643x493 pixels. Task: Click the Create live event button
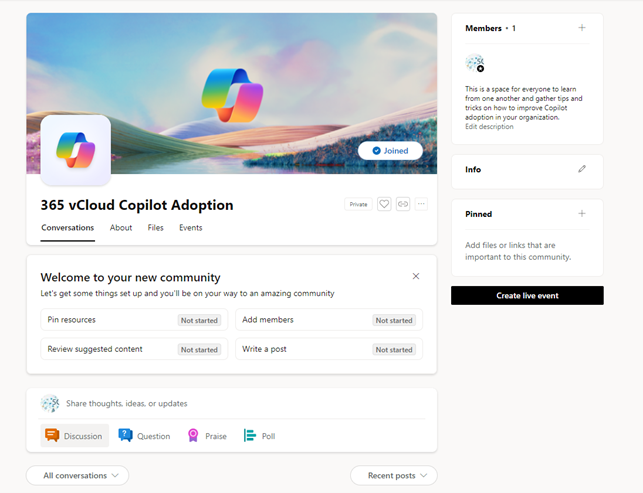coord(527,295)
